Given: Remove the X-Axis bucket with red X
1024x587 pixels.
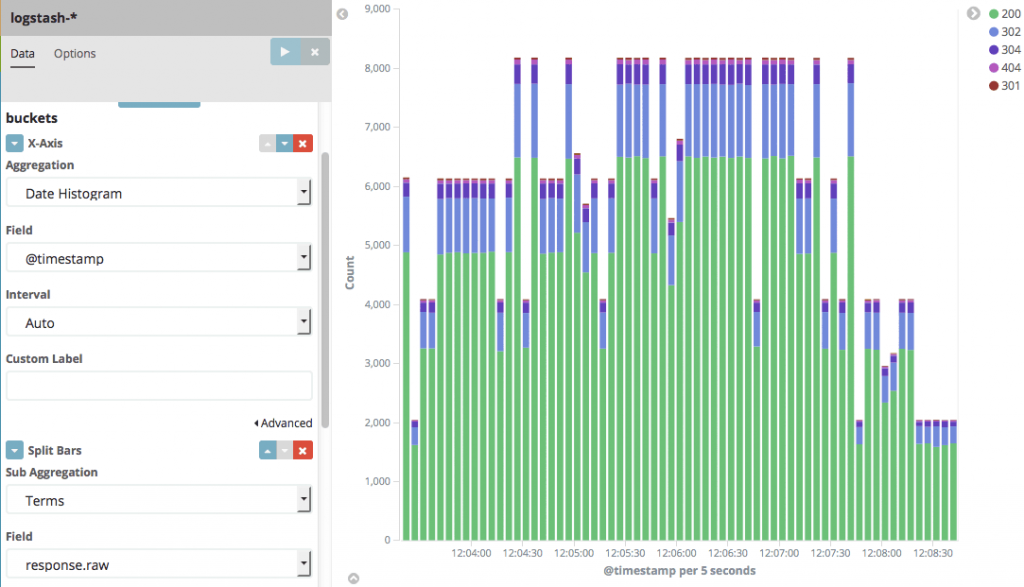Looking at the screenshot, I should click(x=303, y=144).
